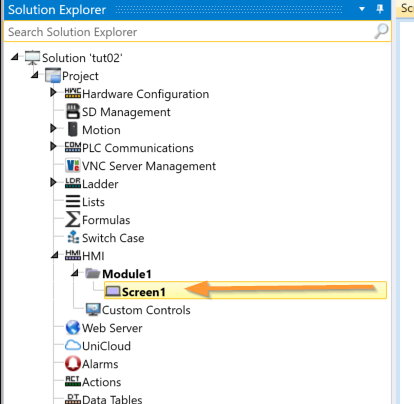This screenshot has height=404, width=414.
Task: Toggle the Solution Explorer pin icon
Action: coord(380,9)
